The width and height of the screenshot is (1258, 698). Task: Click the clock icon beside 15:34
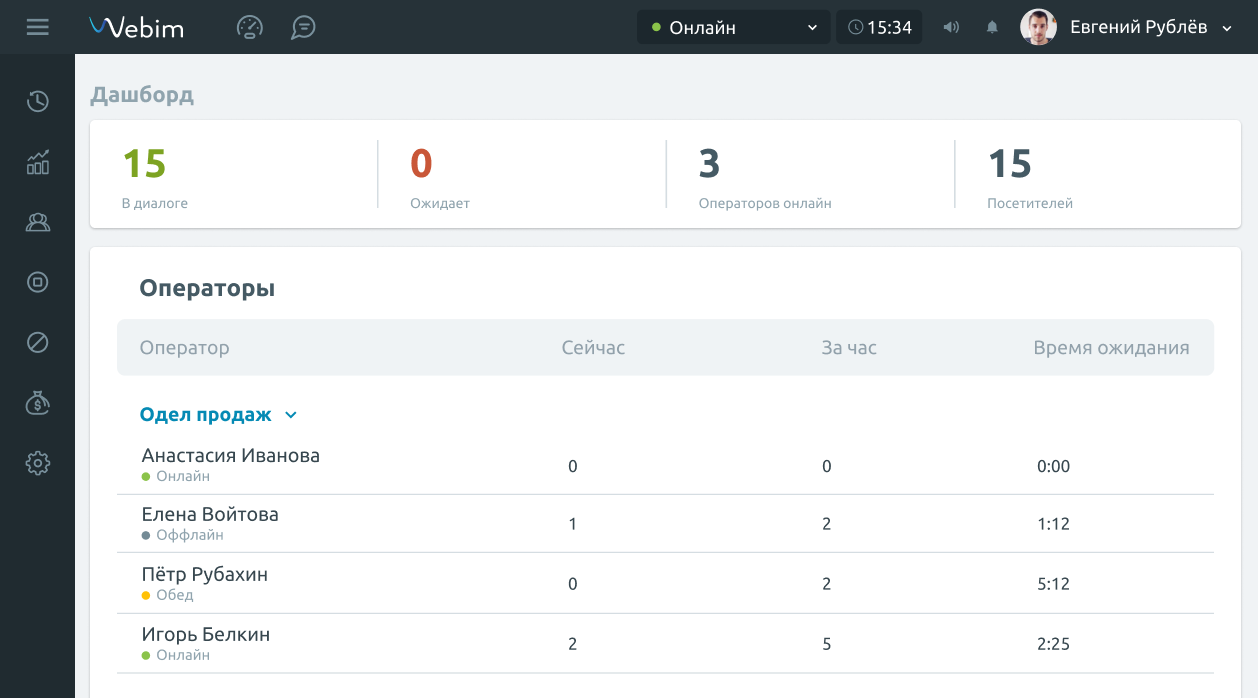tap(855, 27)
